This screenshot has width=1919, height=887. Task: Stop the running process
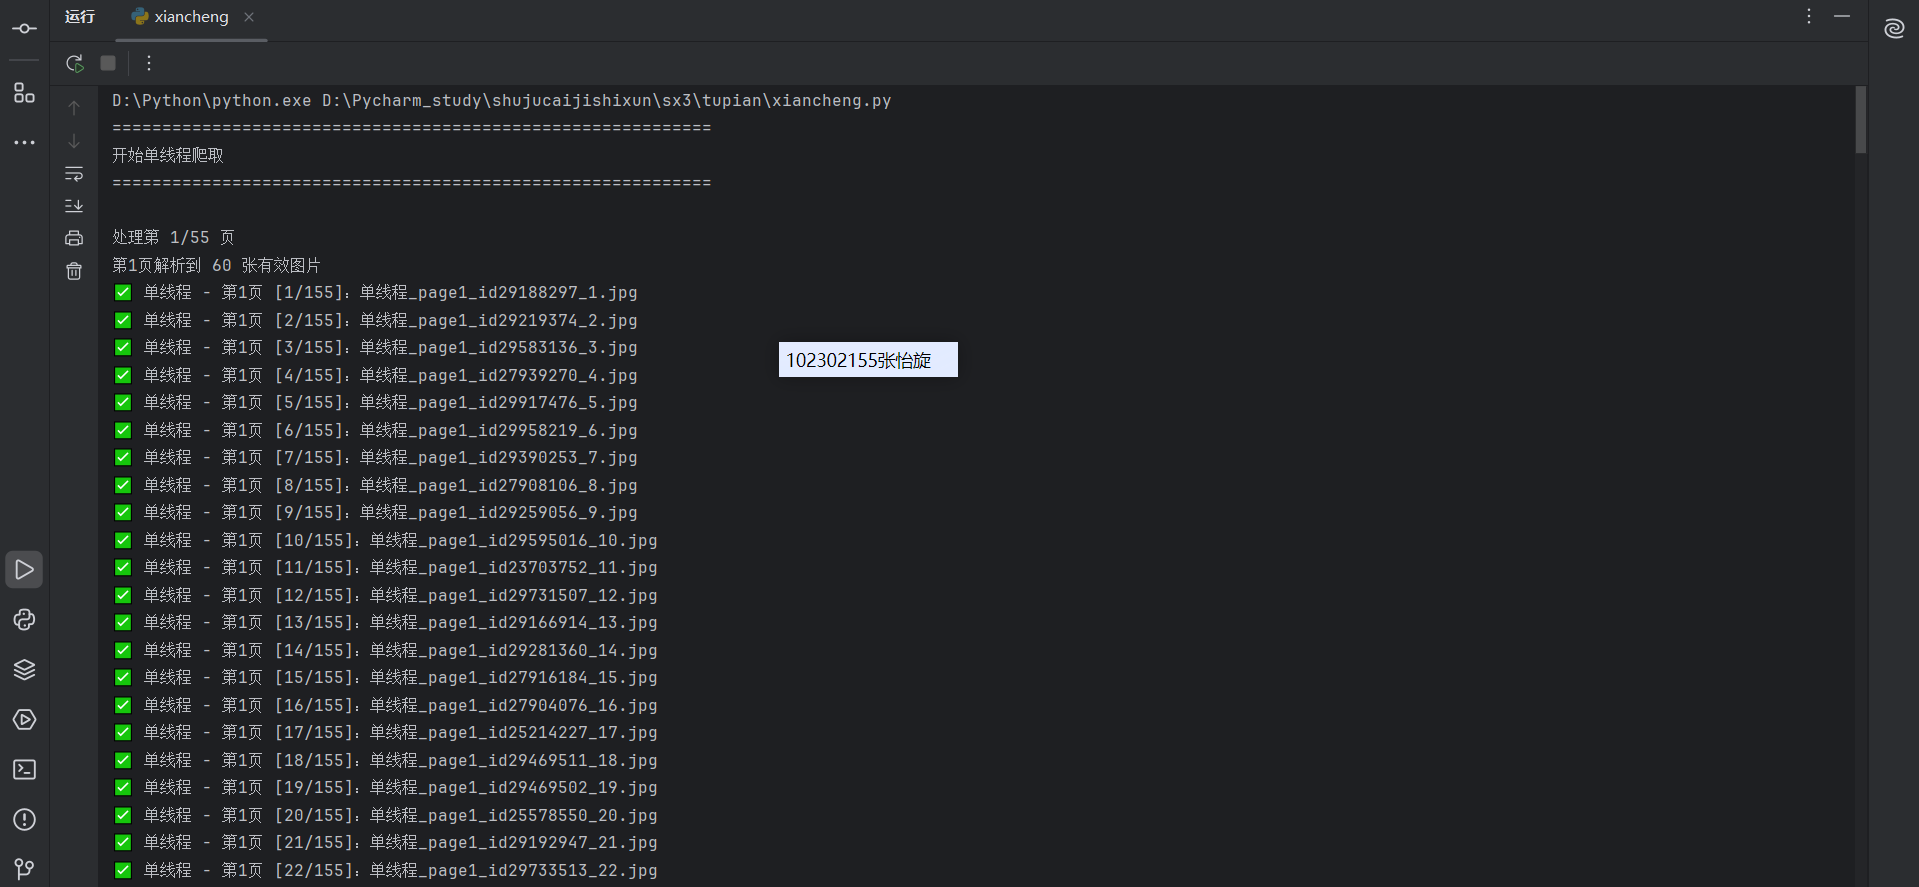point(108,63)
